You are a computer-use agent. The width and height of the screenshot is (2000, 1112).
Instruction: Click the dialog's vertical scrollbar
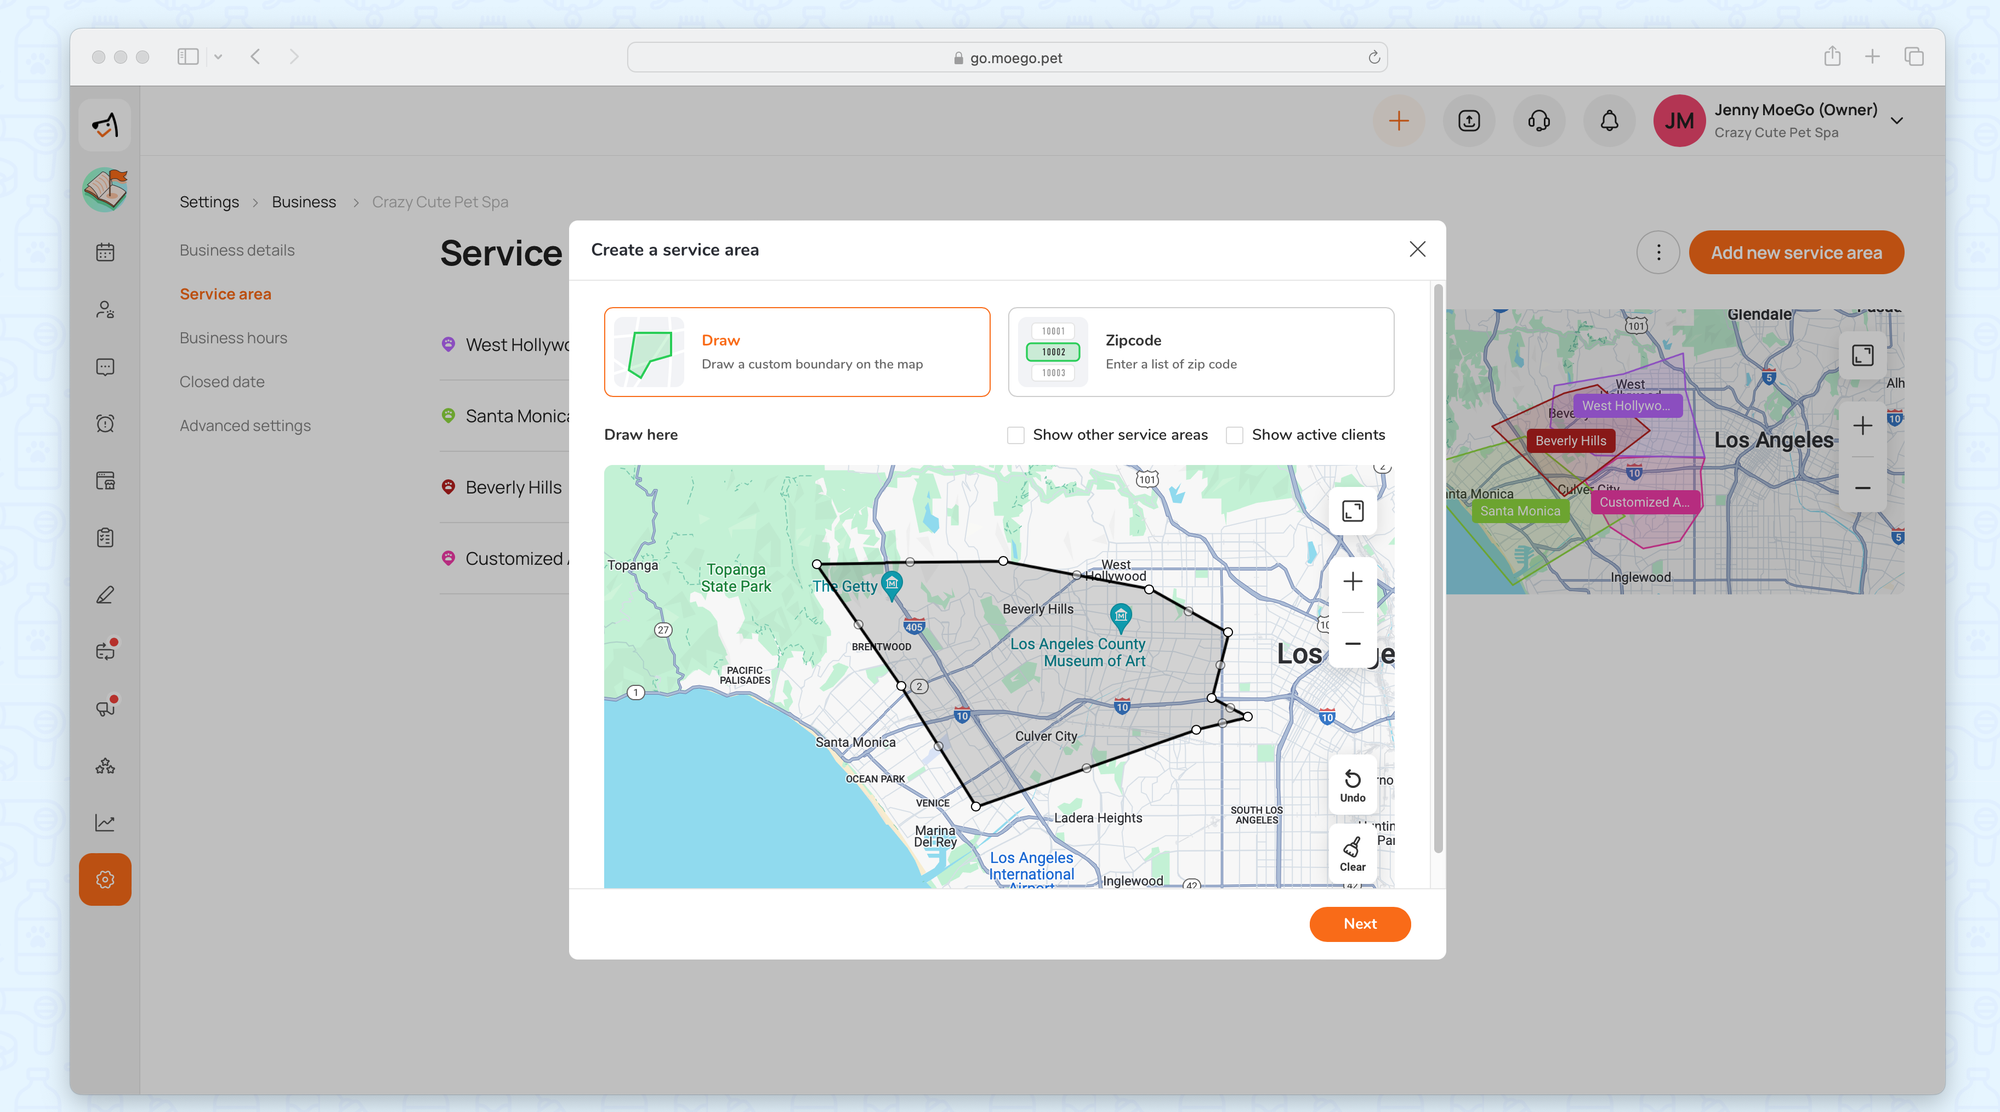(1438, 570)
